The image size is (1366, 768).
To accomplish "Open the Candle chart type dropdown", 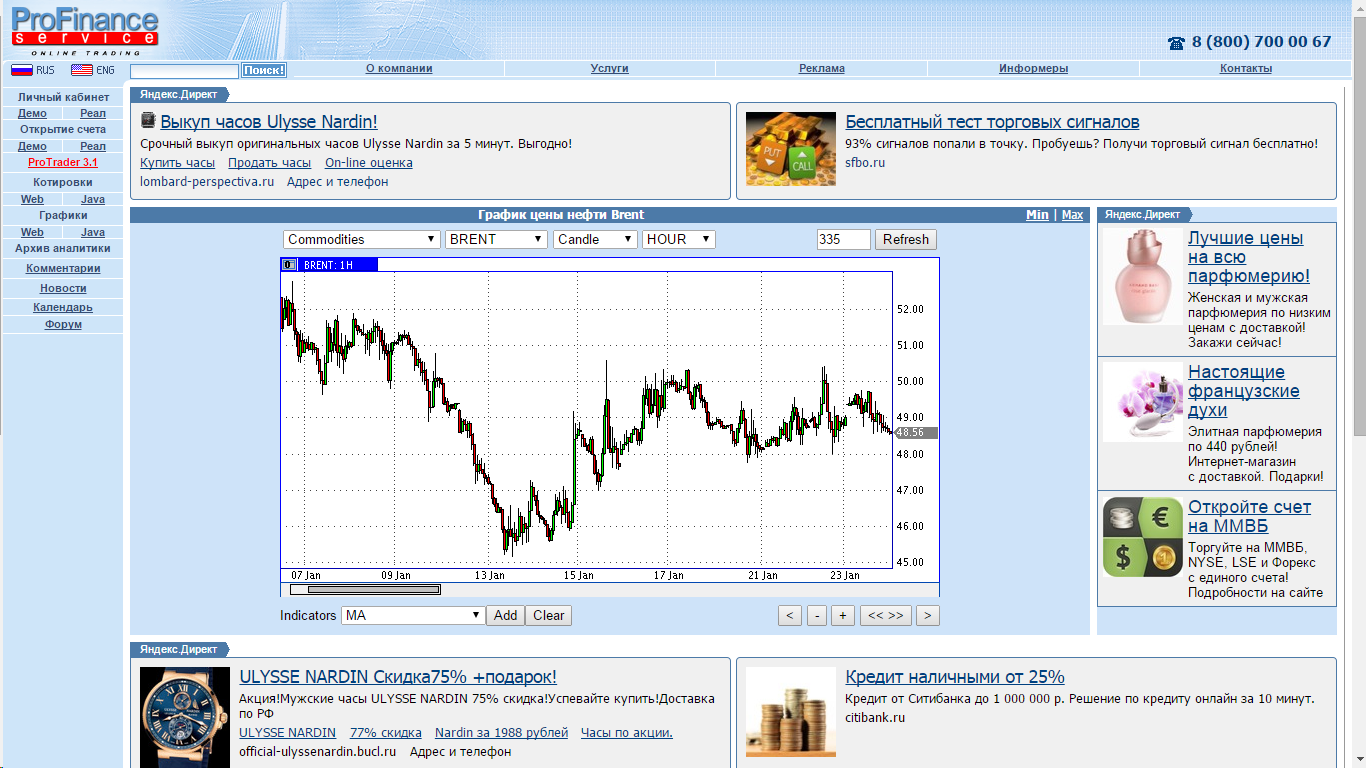I will point(595,239).
